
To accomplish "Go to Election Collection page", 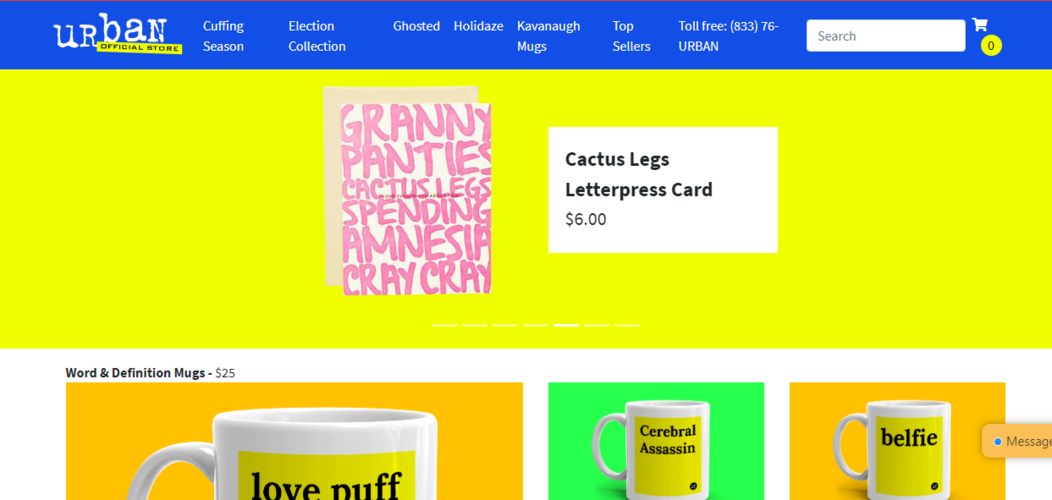I will (x=317, y=36).
